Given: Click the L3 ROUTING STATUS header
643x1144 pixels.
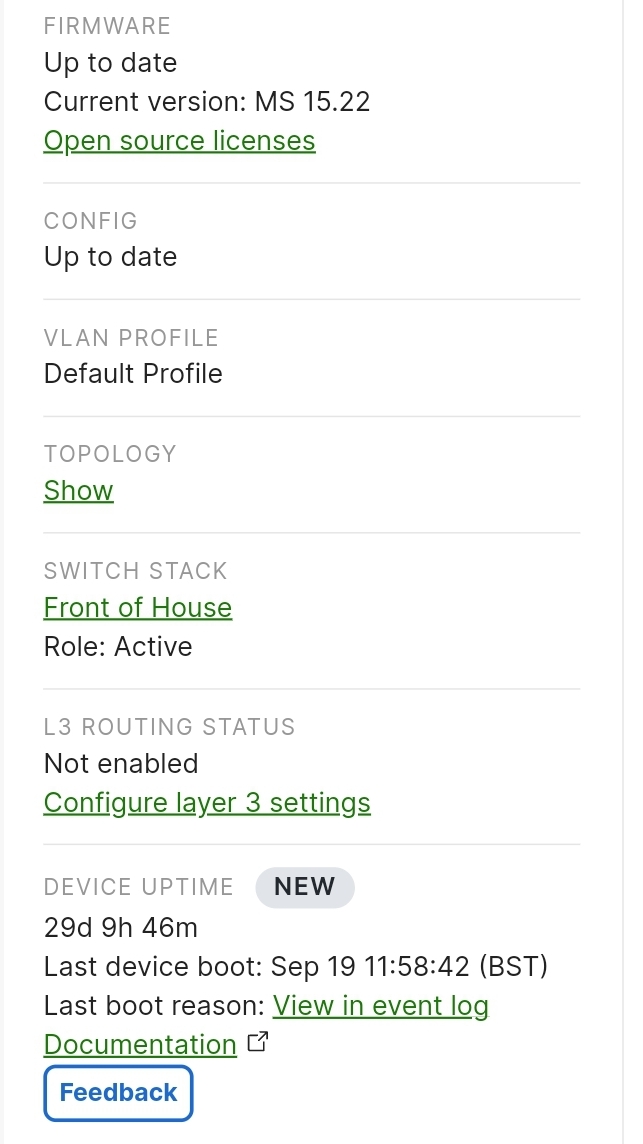Looking at the screenshot, I should tap(169, 727).
